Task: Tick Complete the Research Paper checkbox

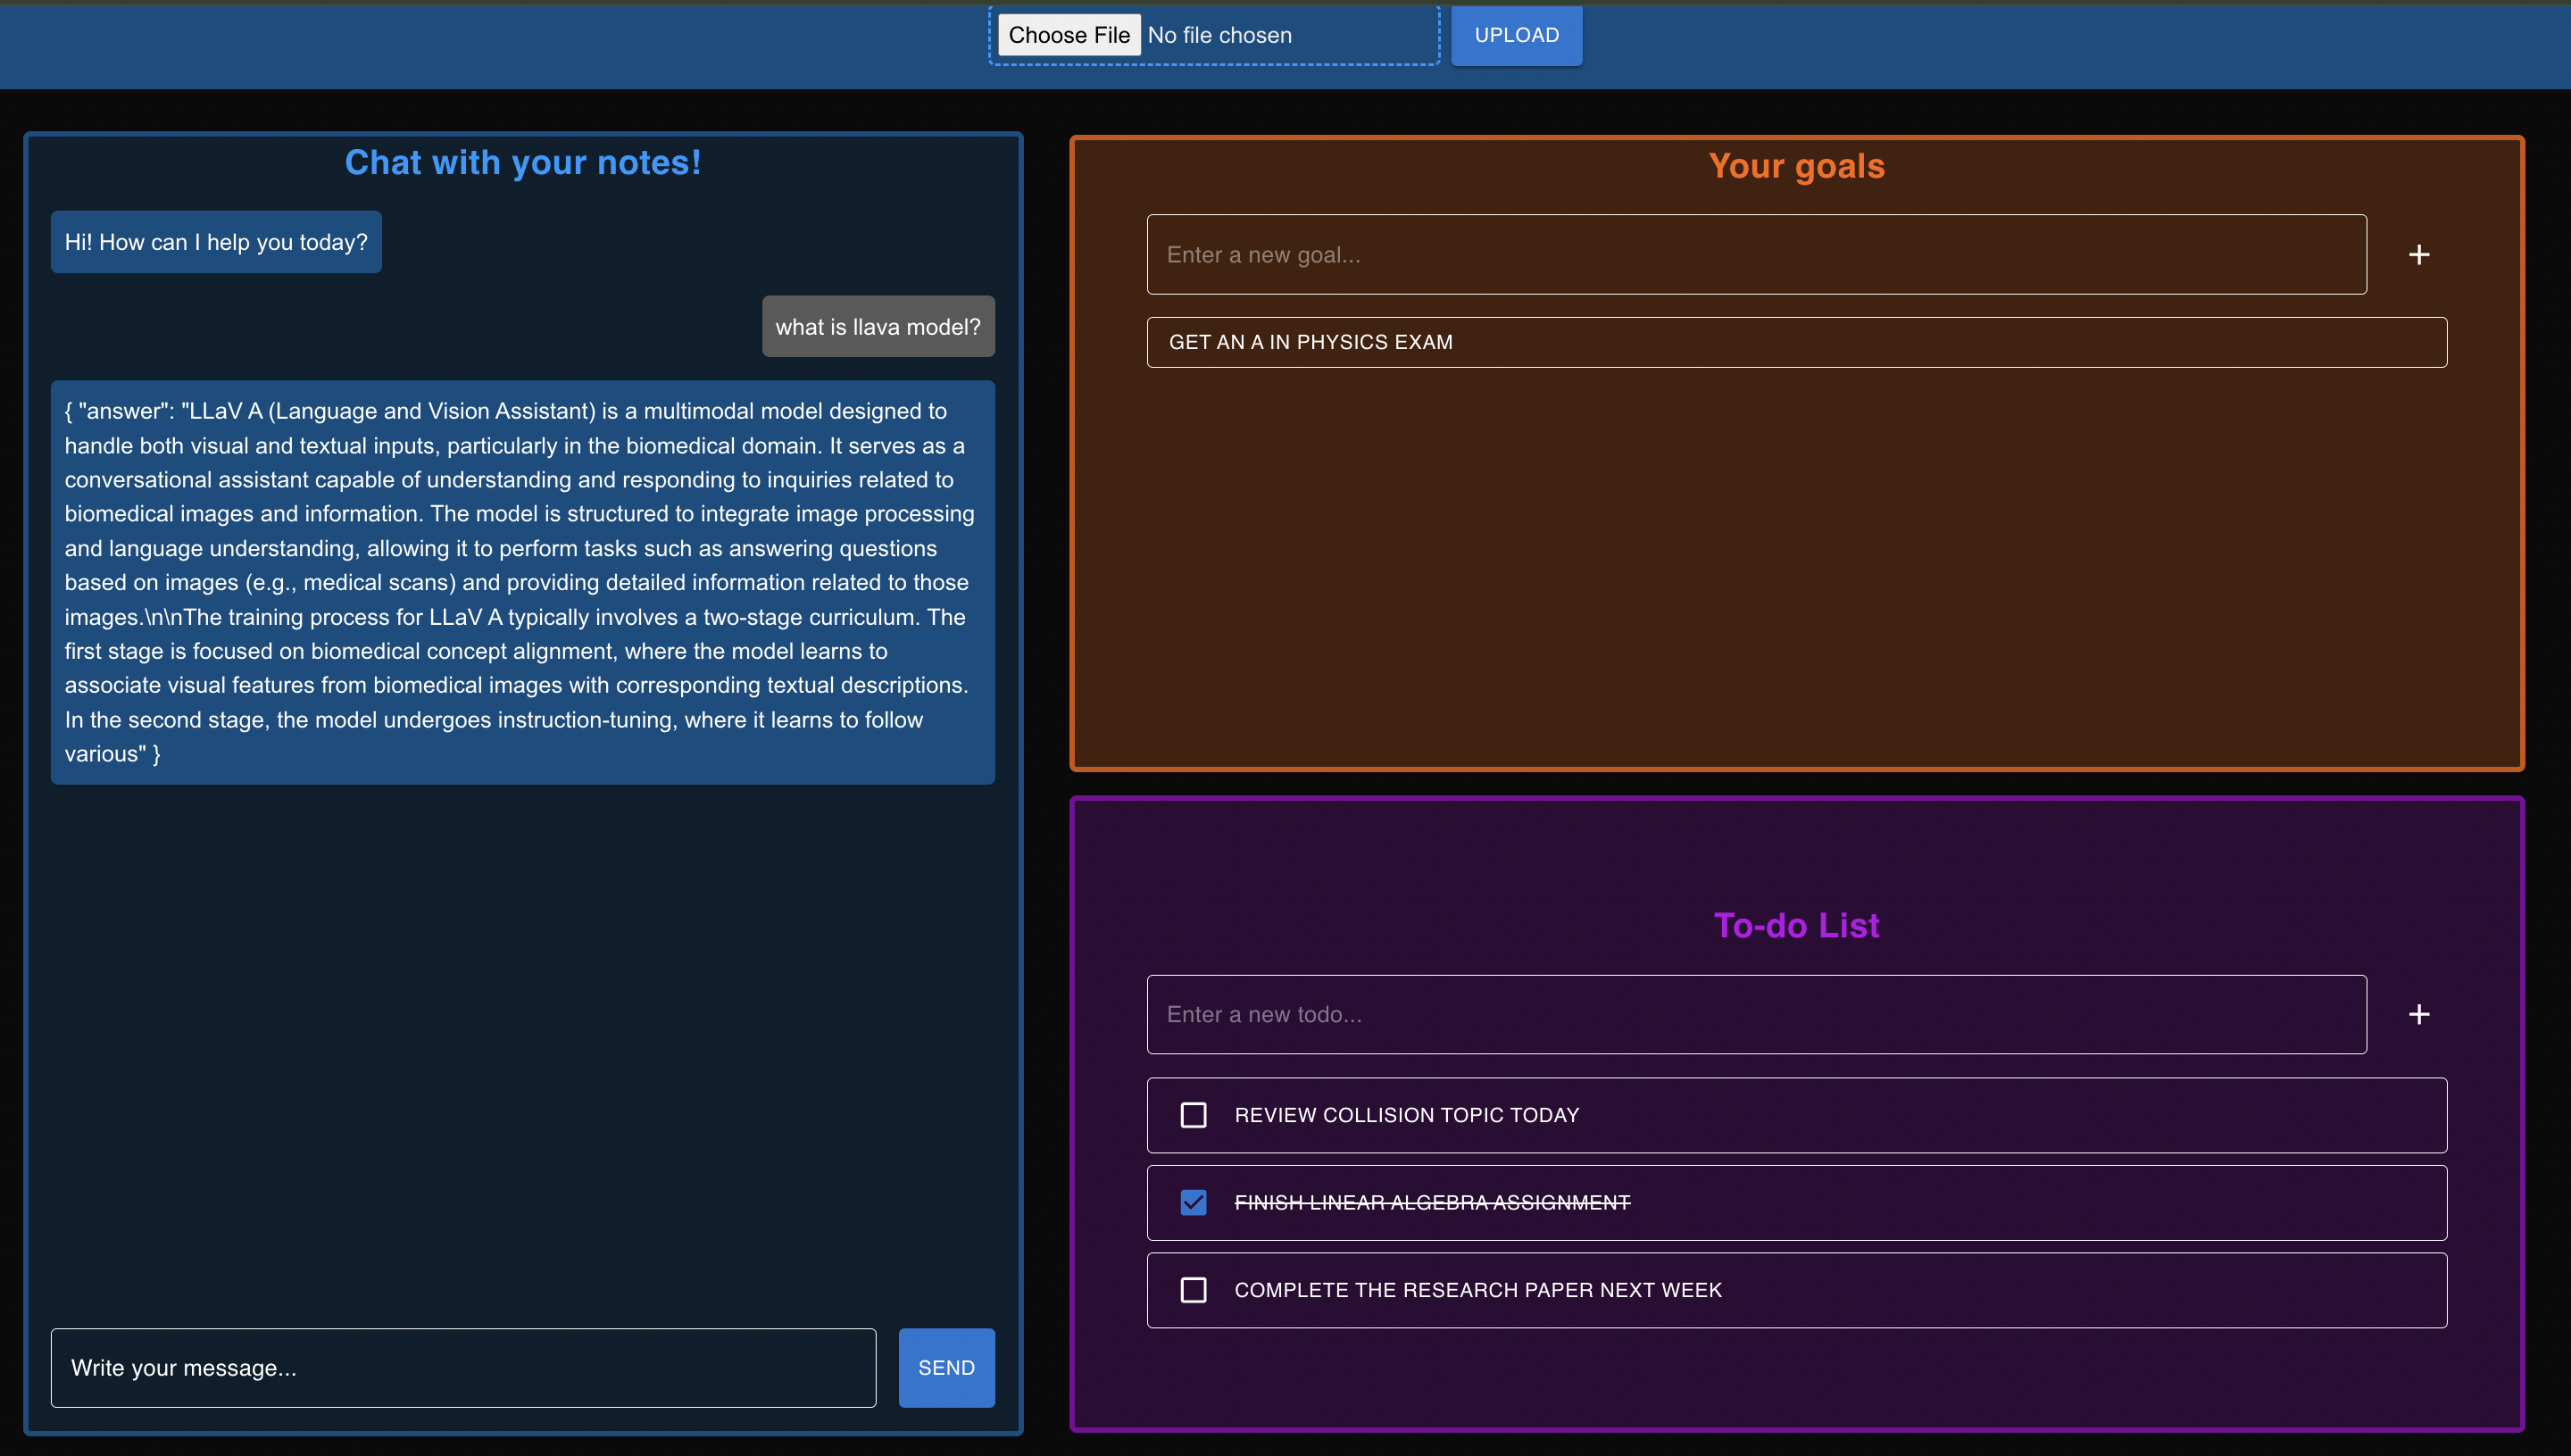Action: click(1193, 1290)
